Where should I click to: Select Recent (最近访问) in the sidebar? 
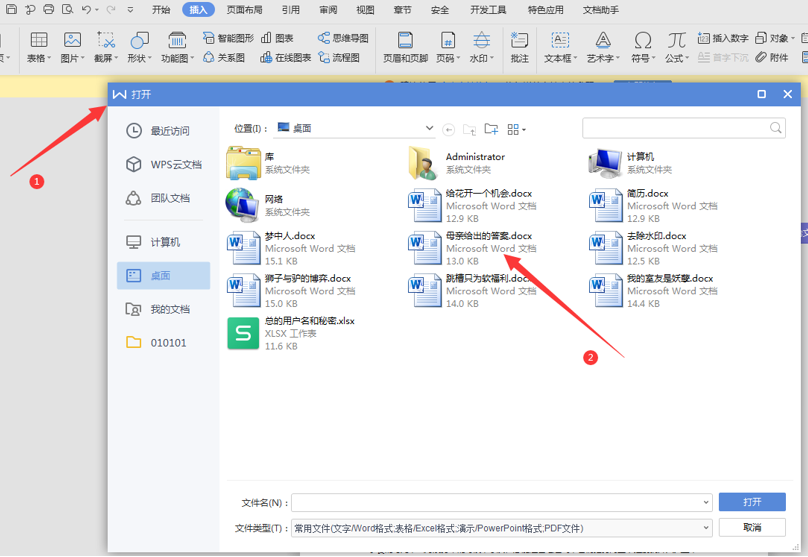tap(164, 131)
